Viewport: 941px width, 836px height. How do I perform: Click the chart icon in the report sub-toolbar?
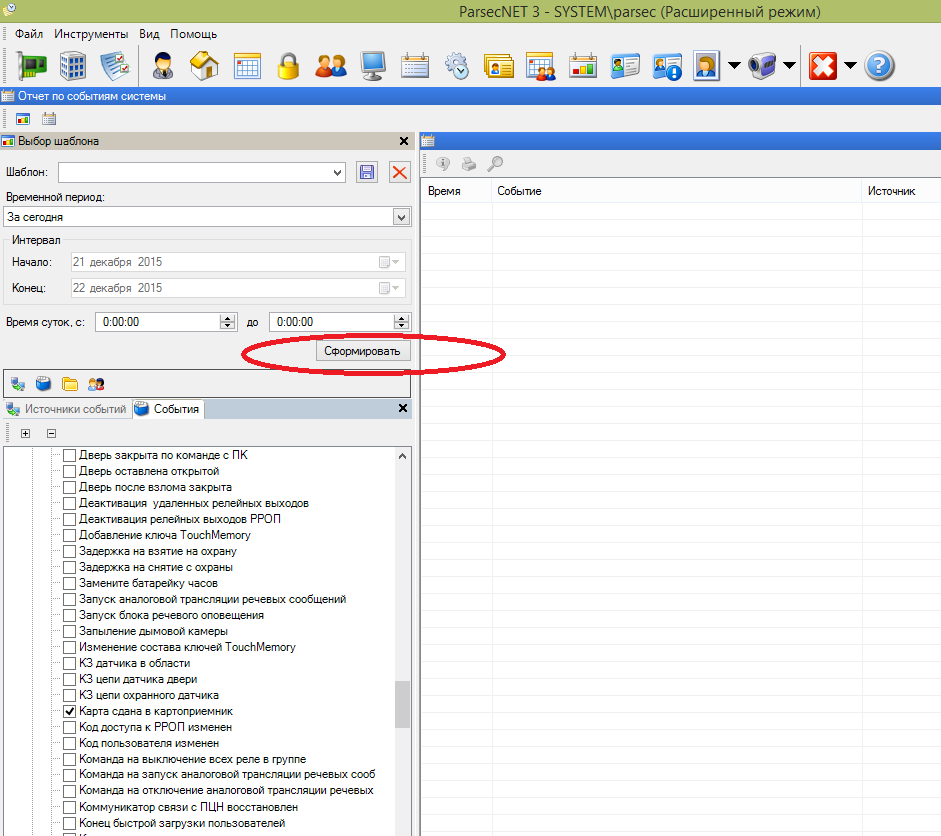23,119
